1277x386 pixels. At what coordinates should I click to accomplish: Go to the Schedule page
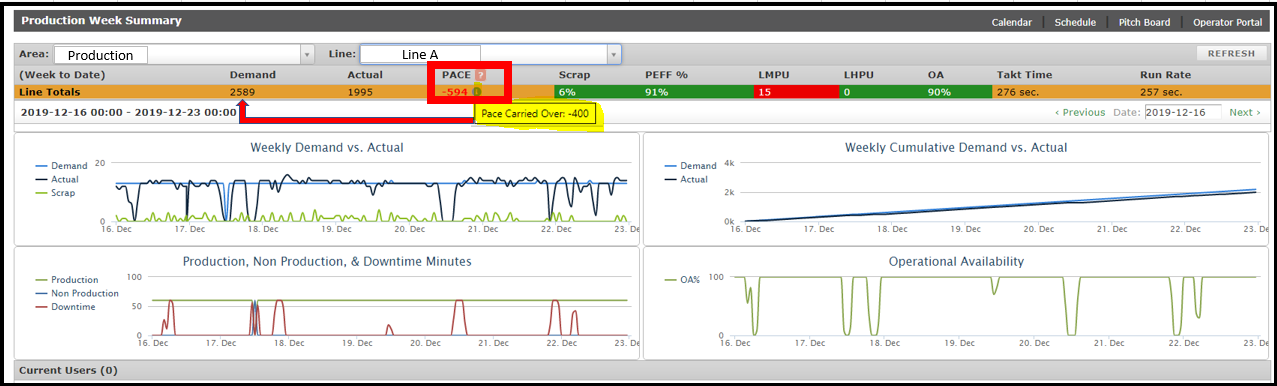(1075, 22)
